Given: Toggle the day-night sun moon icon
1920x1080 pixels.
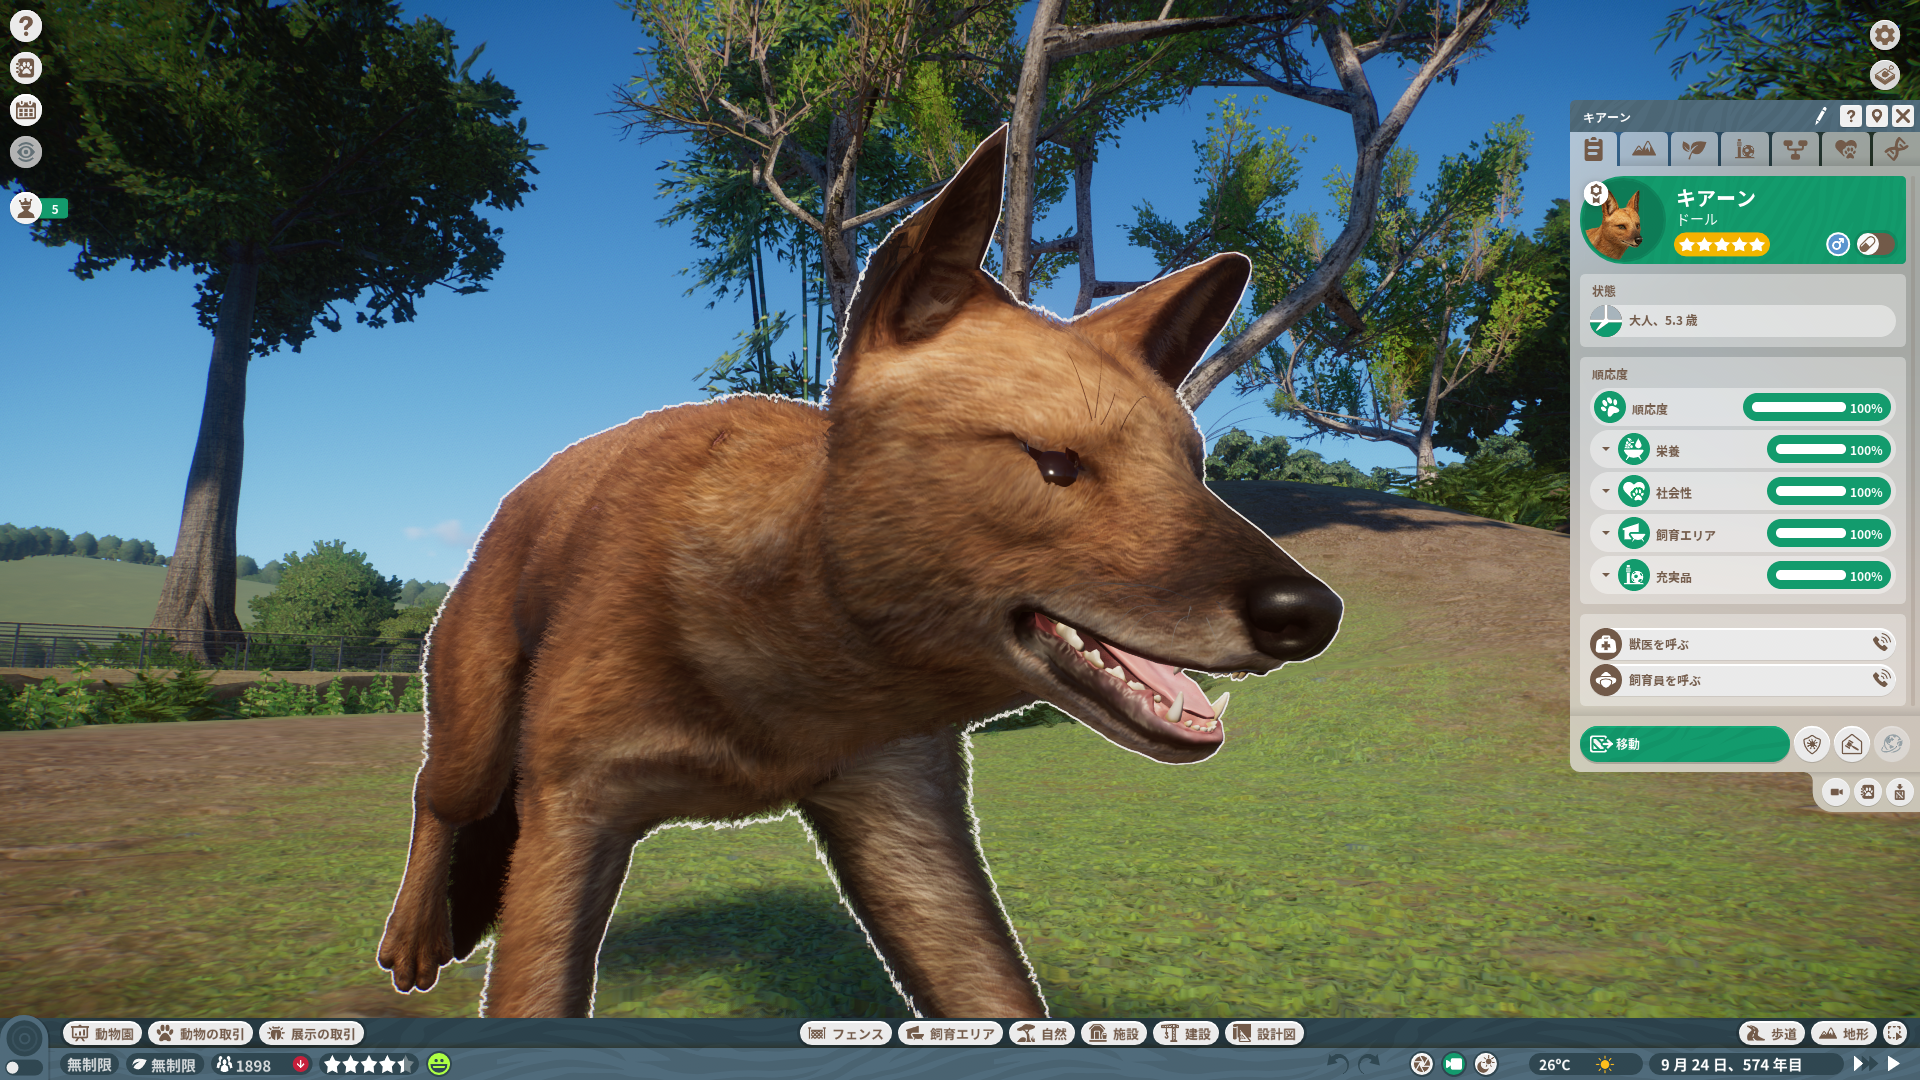Looking at the screenshot, I should [x=1486, y=1064].
